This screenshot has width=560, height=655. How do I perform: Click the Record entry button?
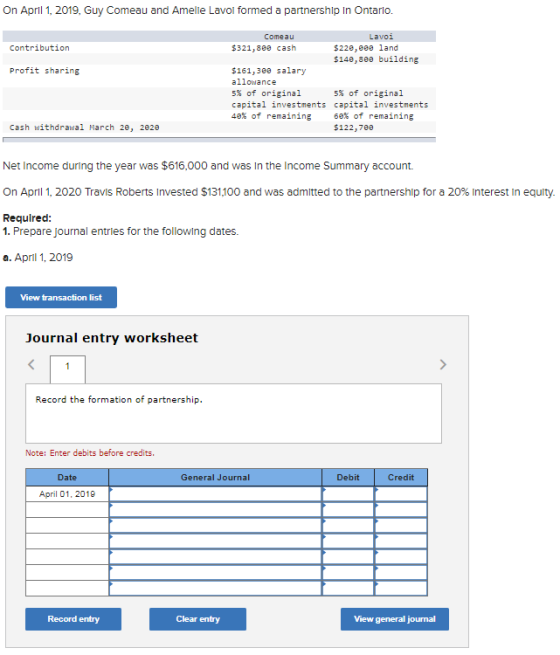(73, 619)
